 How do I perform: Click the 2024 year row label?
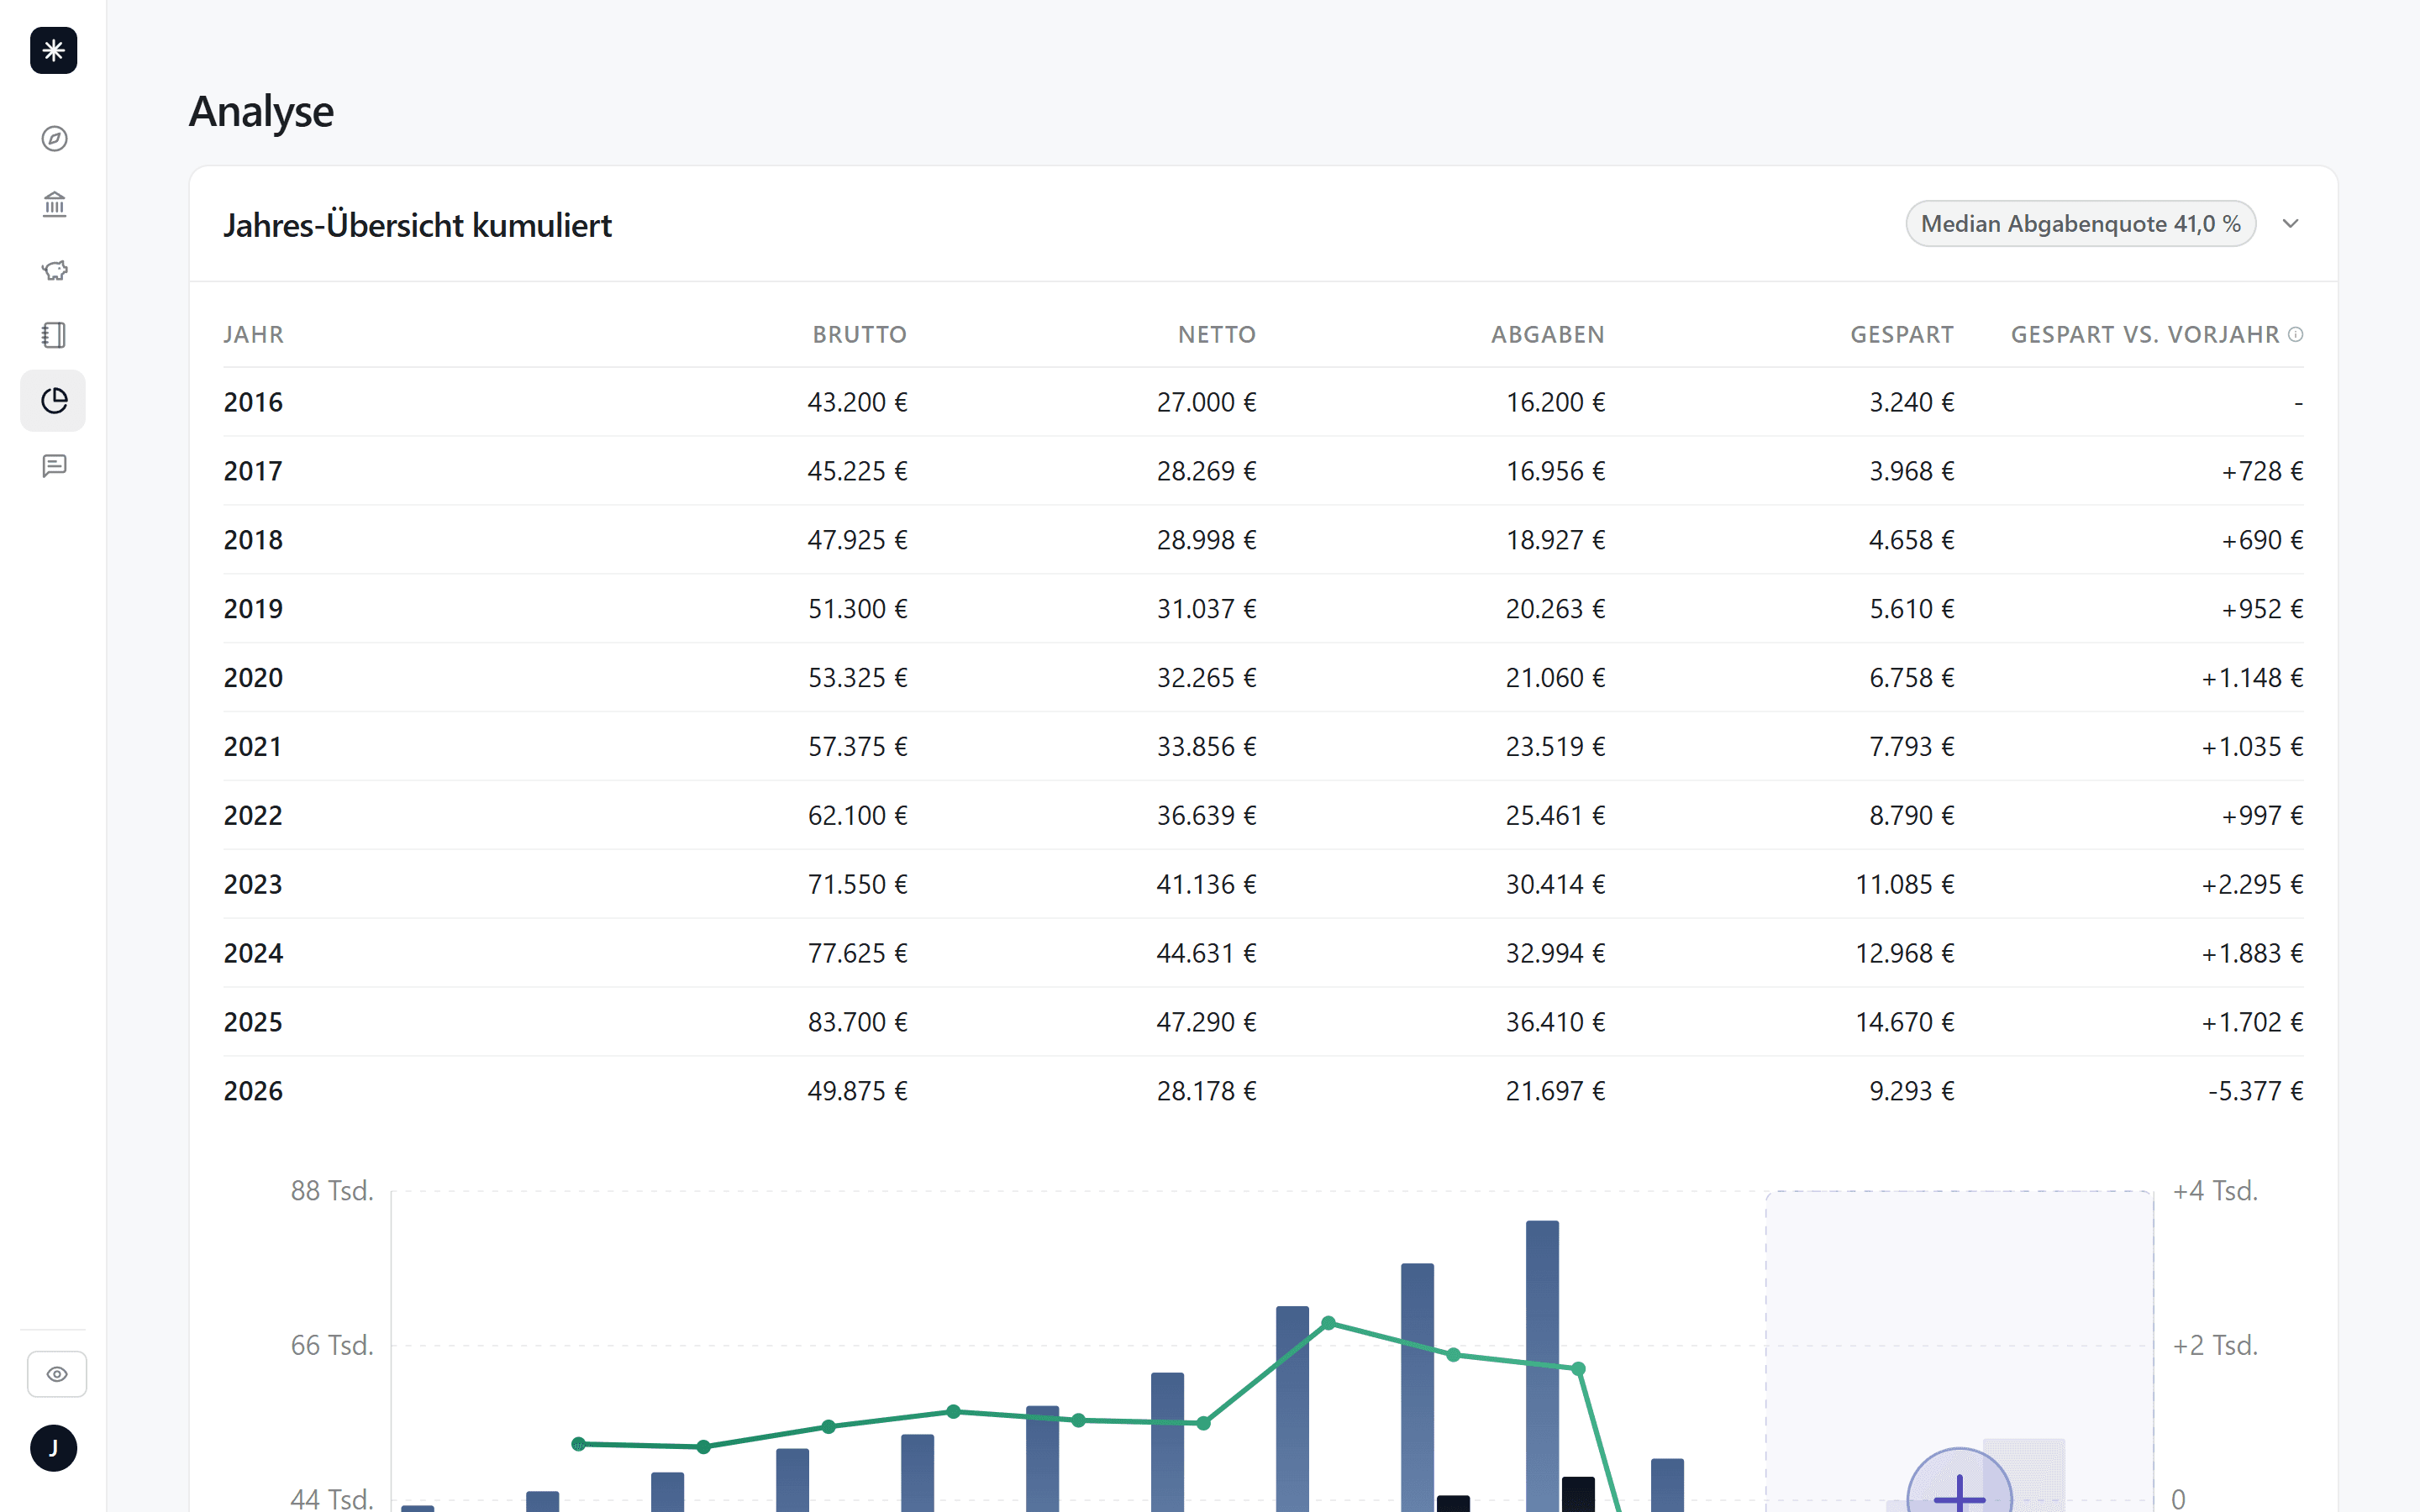[x=254, y=955]
